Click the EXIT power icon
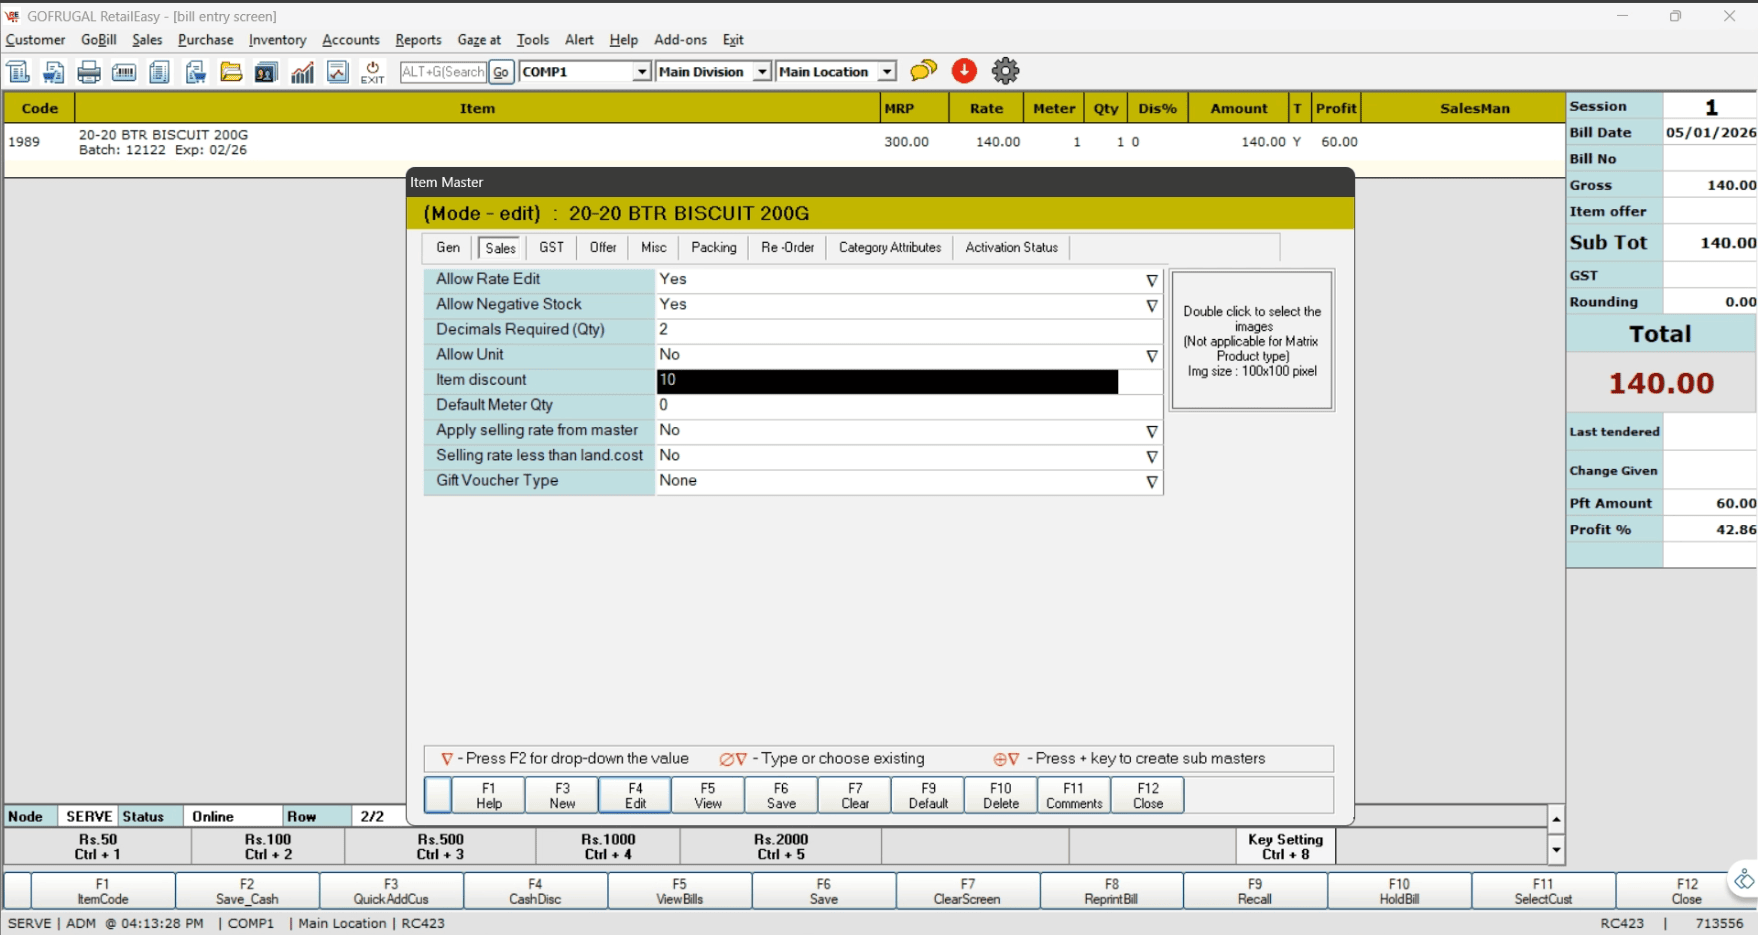Image resolution: width=1758 pixels, height=935 pixels. (373, 72)
